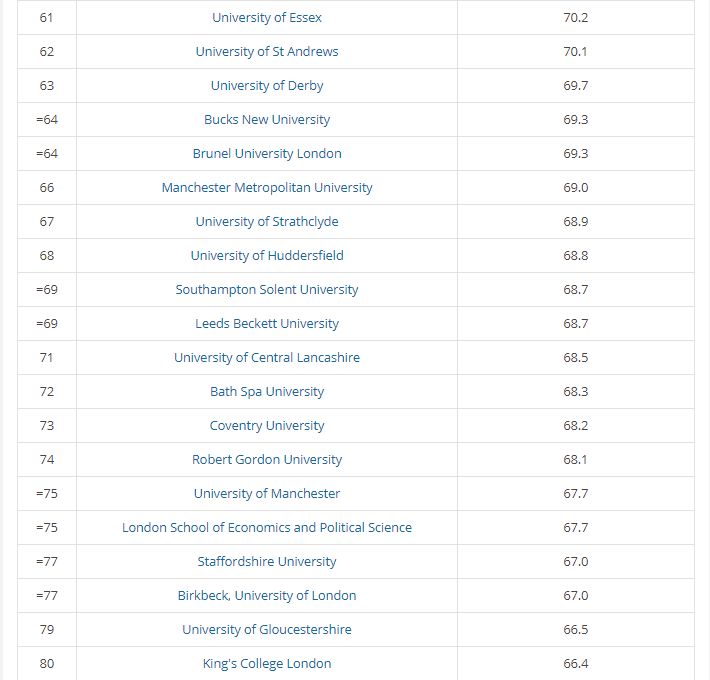Image resolution: width=710 pixels, height=680 pixels.
Task: Select University of Huddersfield link
Action: click(x=267, y=255)
